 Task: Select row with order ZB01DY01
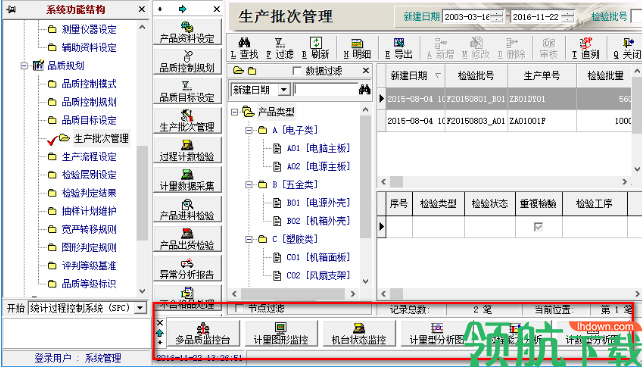point(504,99)
